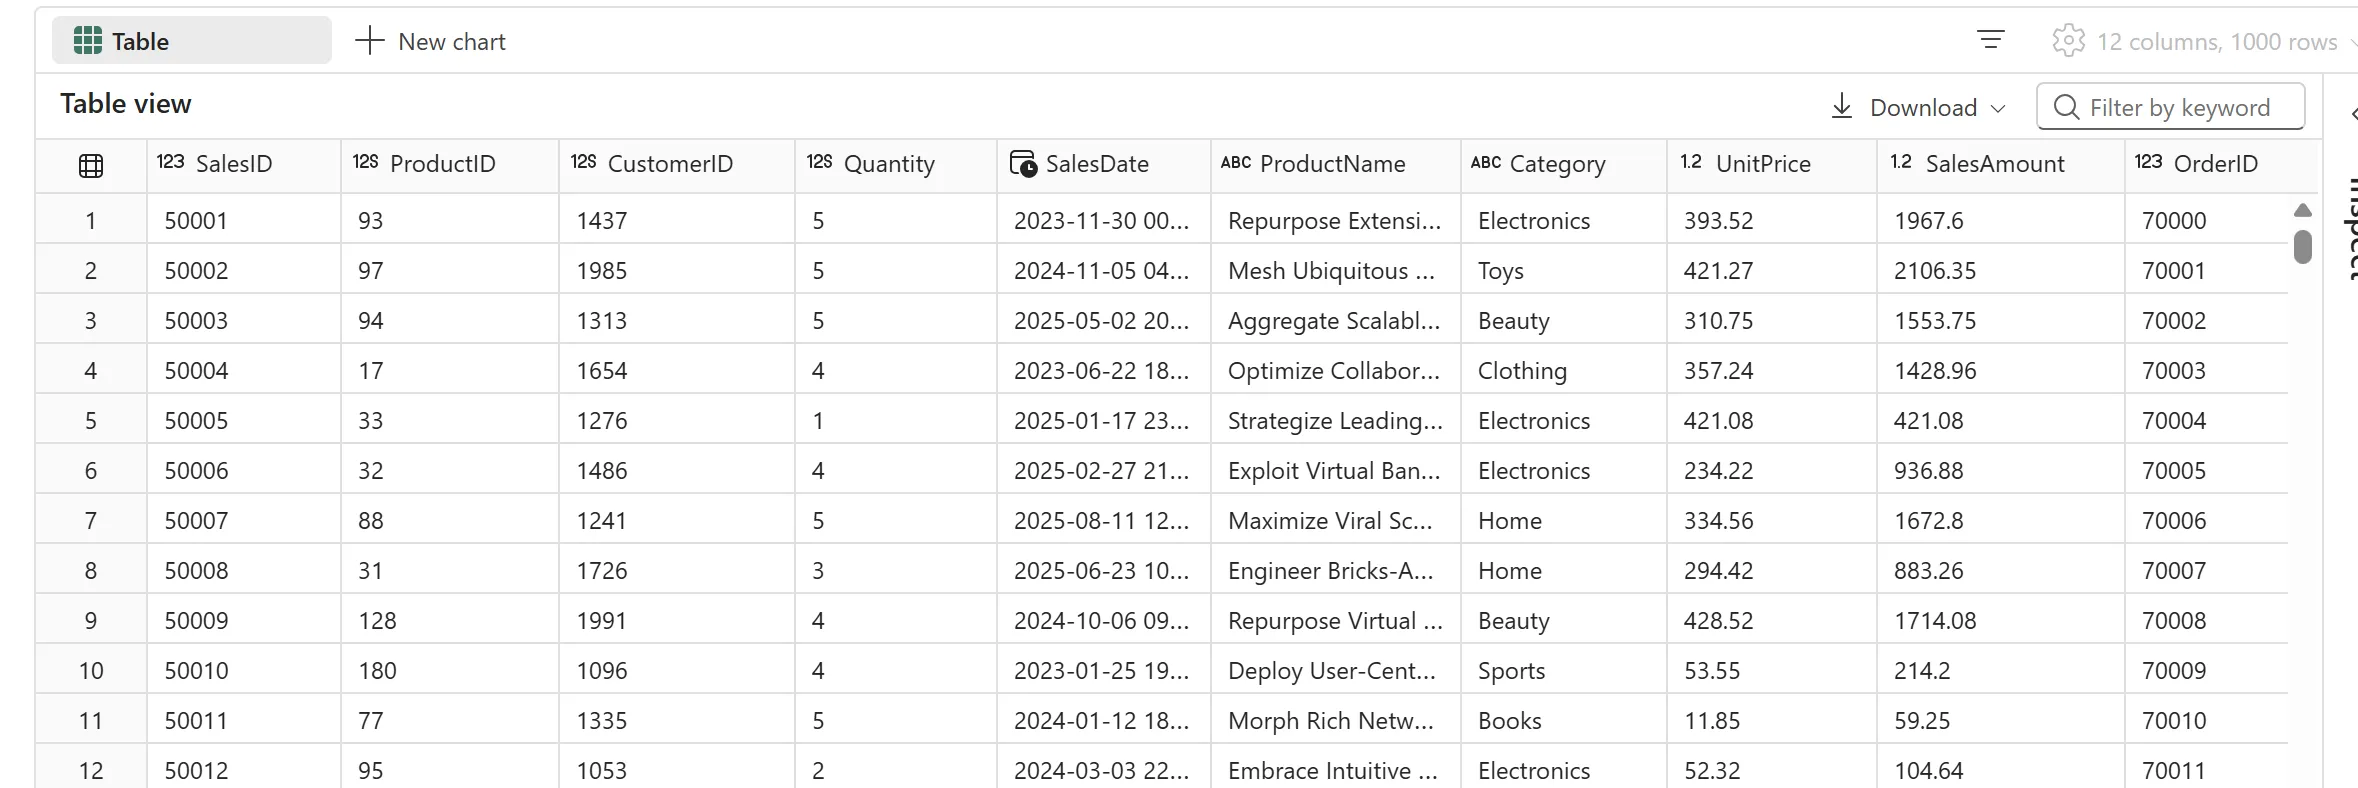The height and width of the screenshot is (788, 2358).
Task: Click the Category ABC type icon
Action: (1486, 162)
